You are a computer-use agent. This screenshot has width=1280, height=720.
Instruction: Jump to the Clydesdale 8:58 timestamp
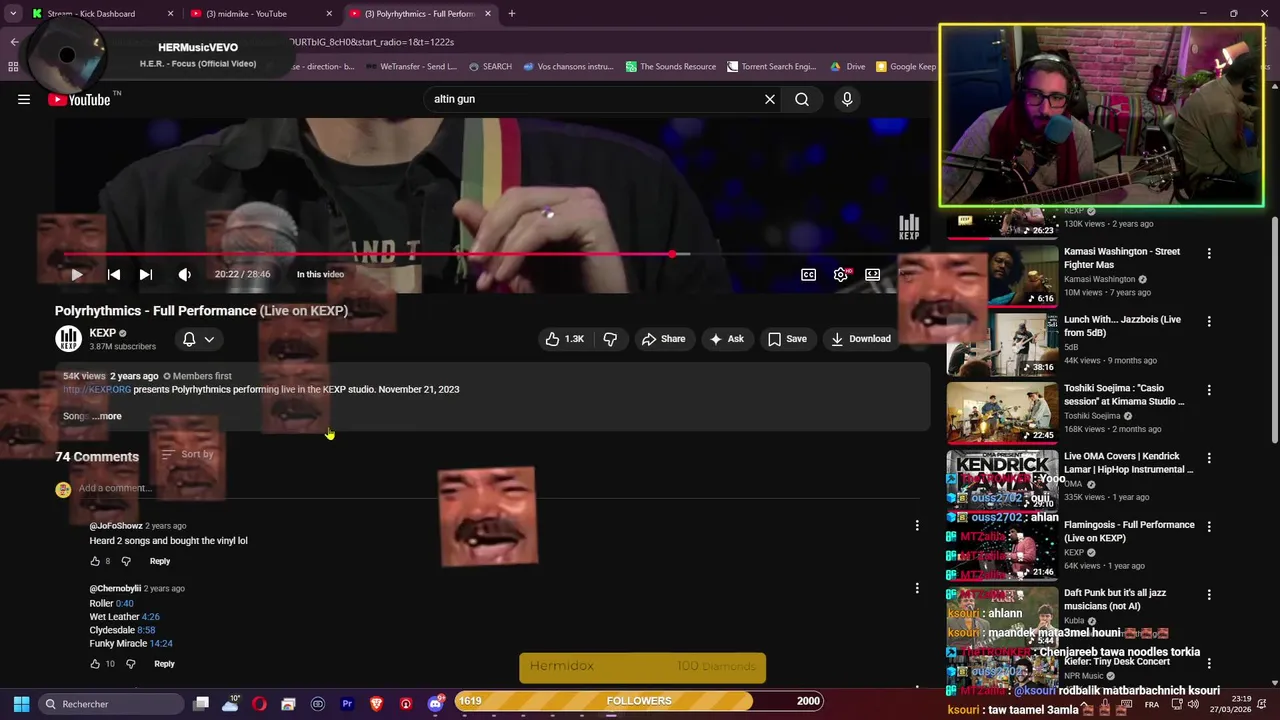tap(146, 630)
